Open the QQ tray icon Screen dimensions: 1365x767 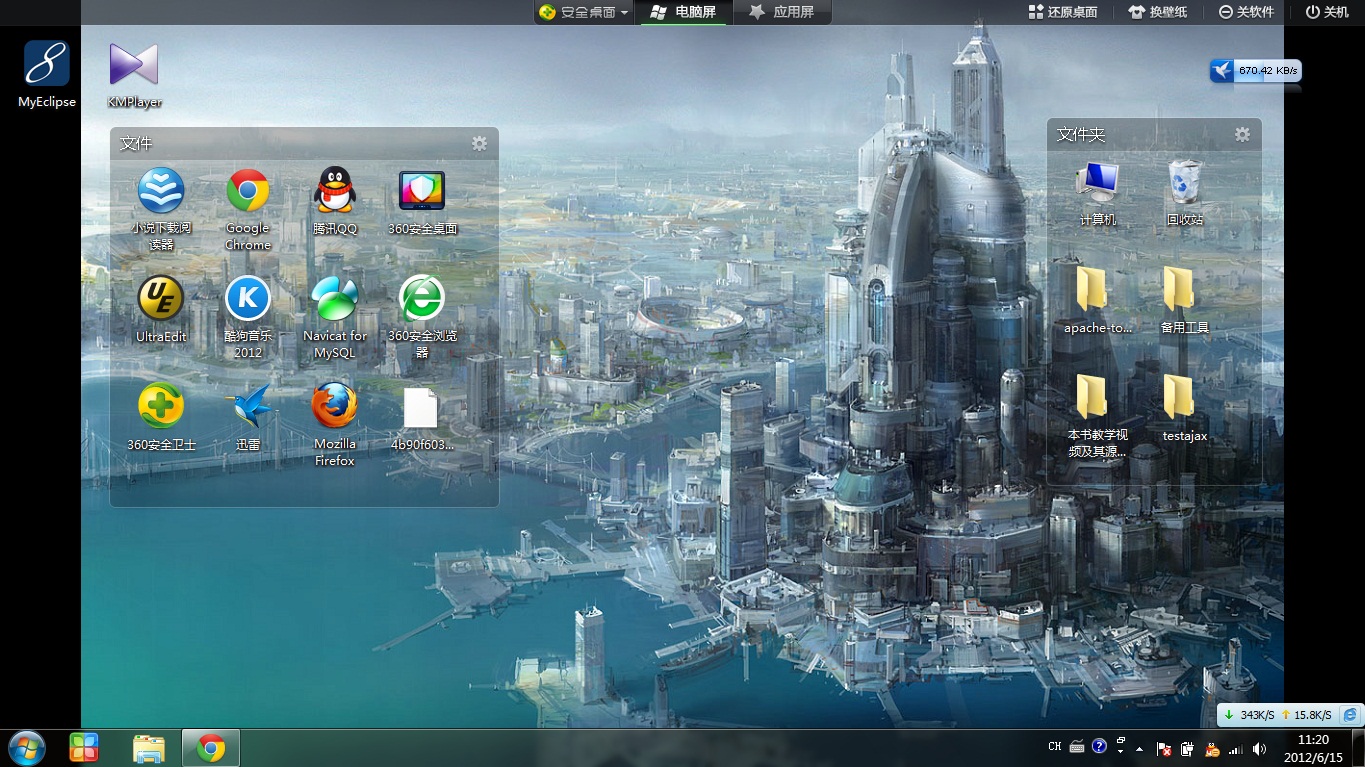pyautogui.click(x=1212, y=748)
